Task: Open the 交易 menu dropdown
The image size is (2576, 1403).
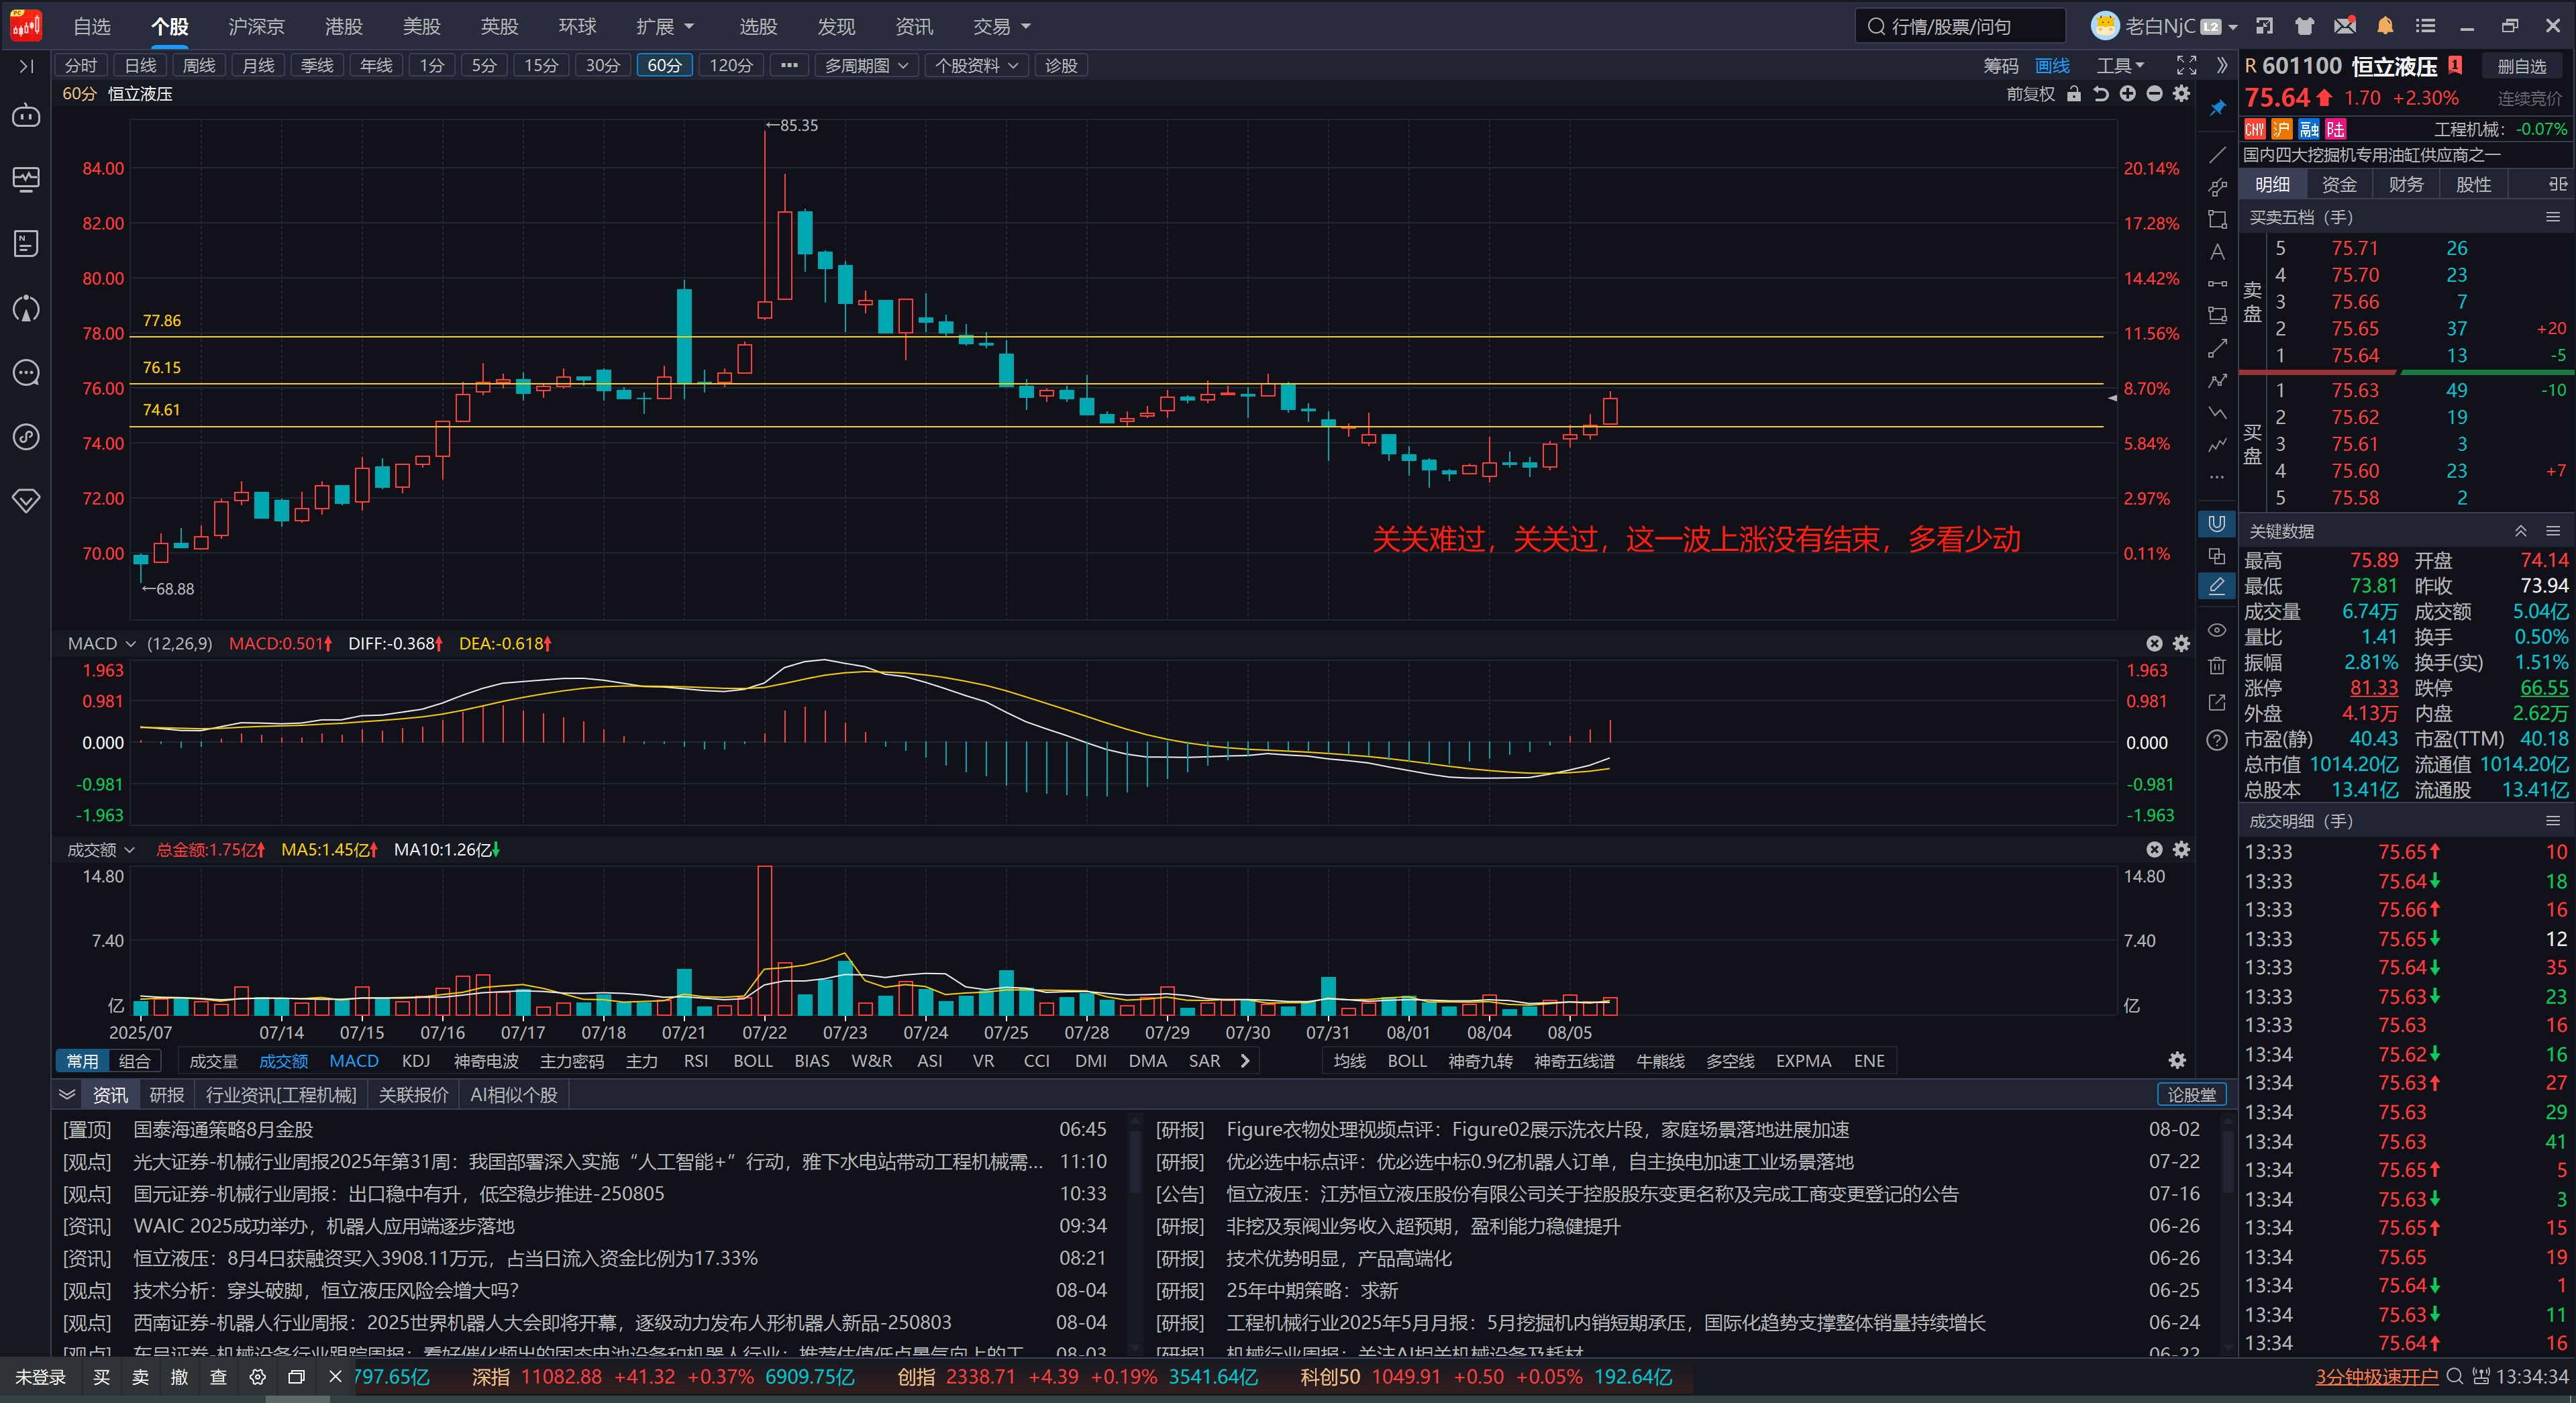Action: [x=1002, y=26]
